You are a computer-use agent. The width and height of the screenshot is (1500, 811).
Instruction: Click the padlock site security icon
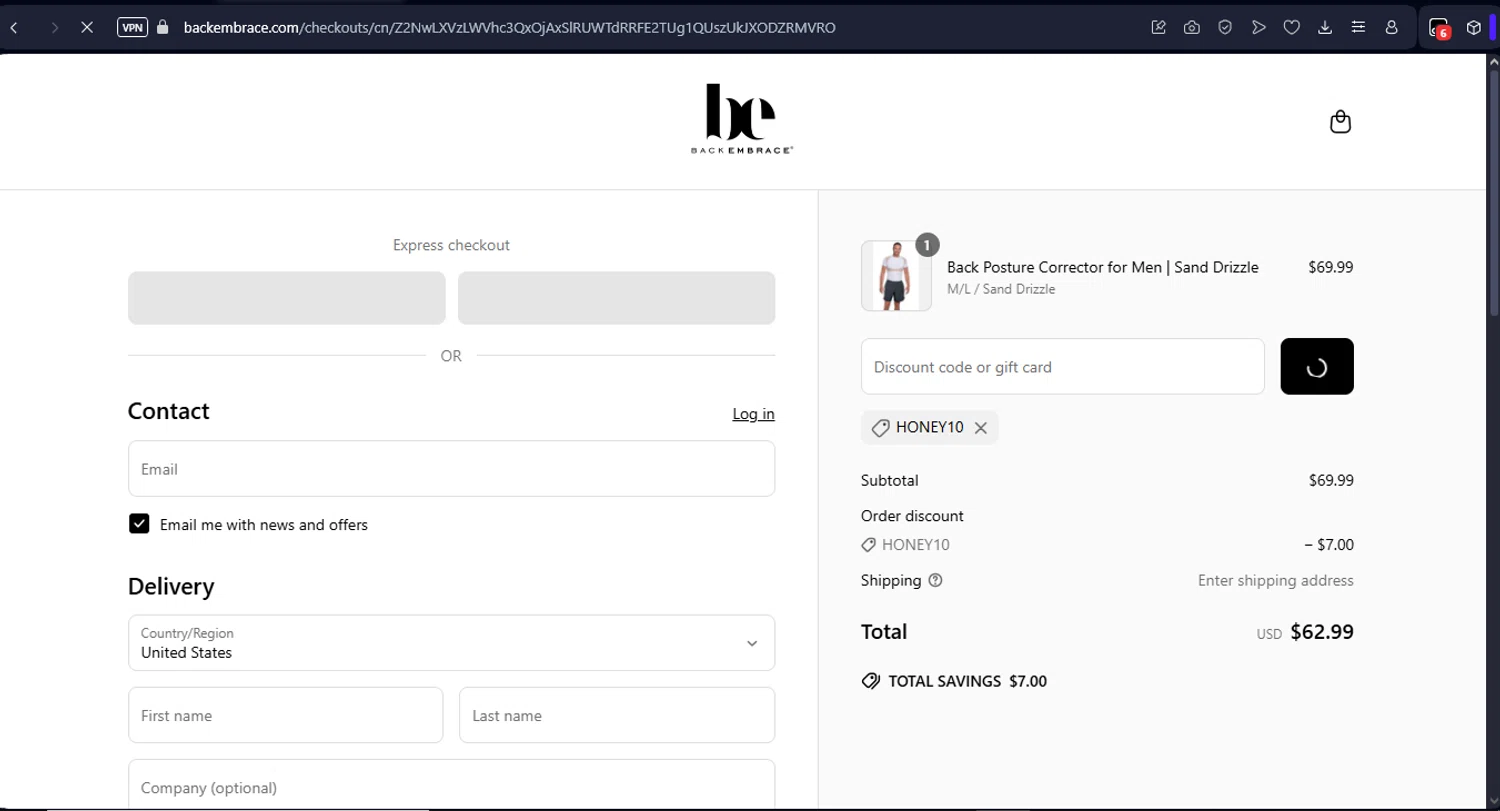(x=163, y=28)
